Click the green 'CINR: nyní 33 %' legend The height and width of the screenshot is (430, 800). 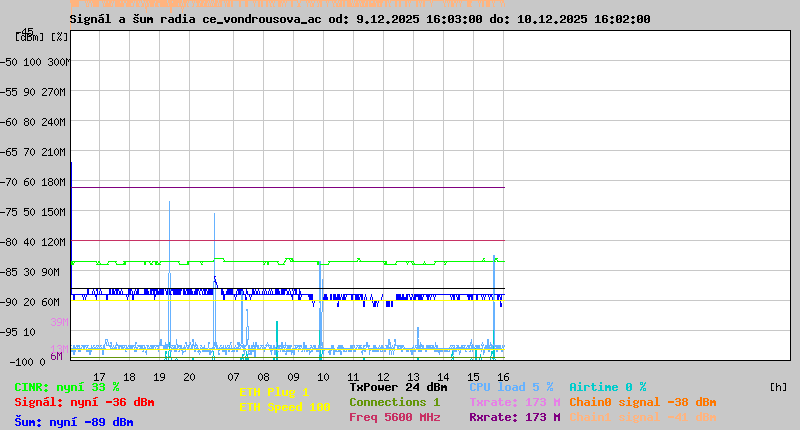tap(67, 388)
